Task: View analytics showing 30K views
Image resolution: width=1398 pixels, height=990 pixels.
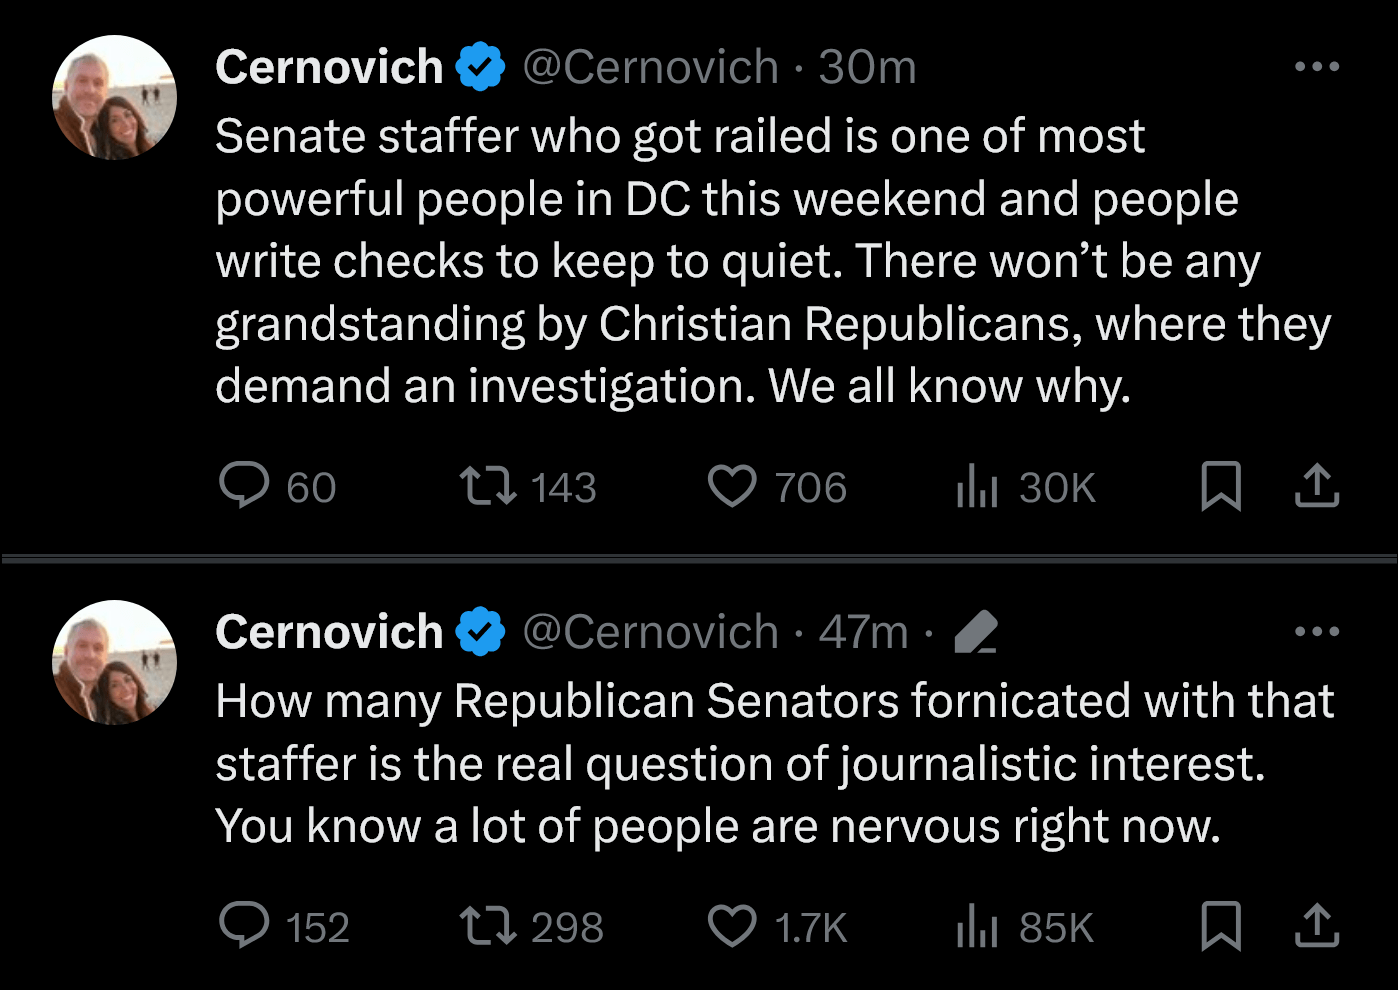Action: click(977, 487)
